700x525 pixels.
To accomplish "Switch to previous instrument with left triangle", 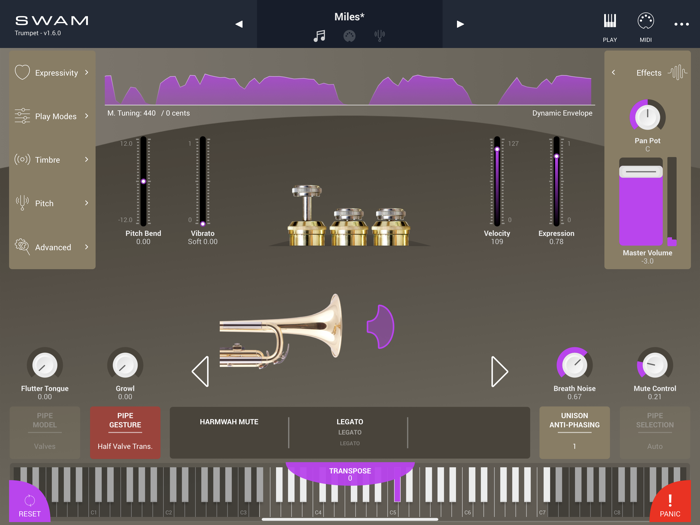I will pyautogui.click(x=200, y=371).
